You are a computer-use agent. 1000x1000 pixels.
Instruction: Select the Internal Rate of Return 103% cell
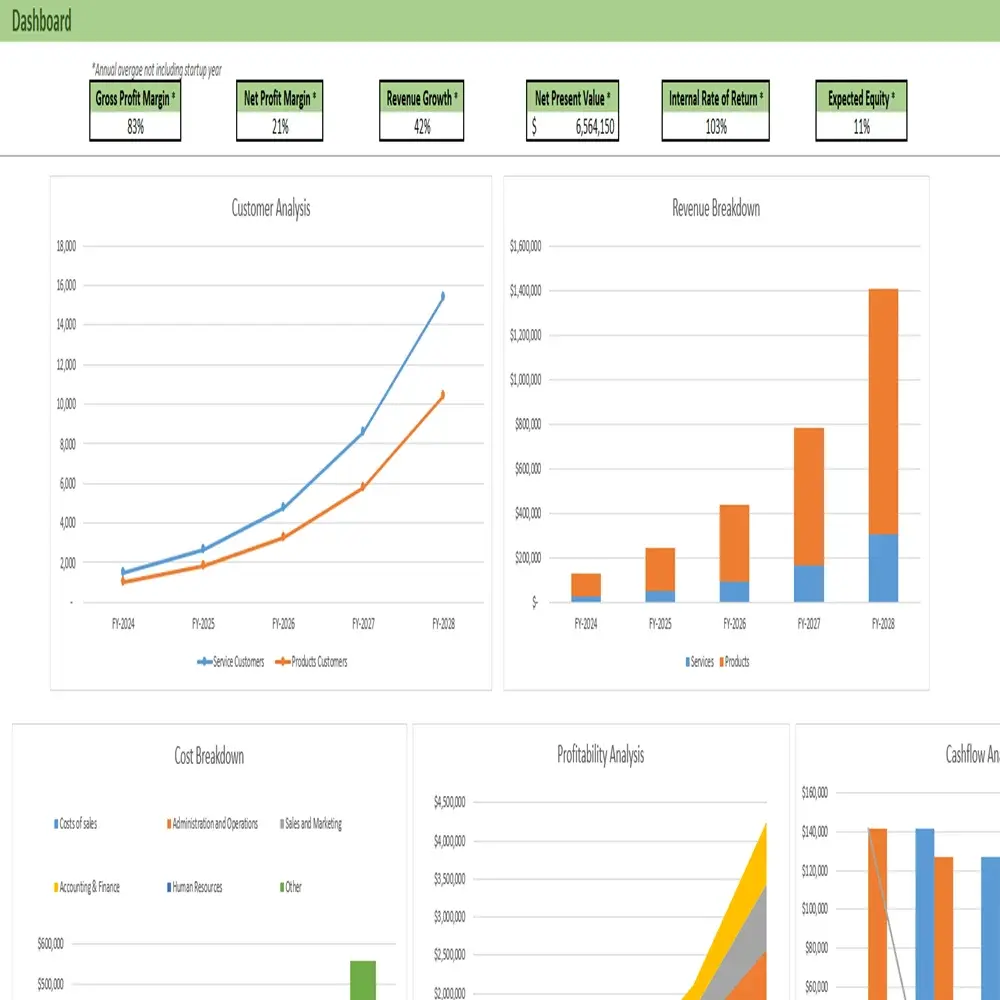715,127
